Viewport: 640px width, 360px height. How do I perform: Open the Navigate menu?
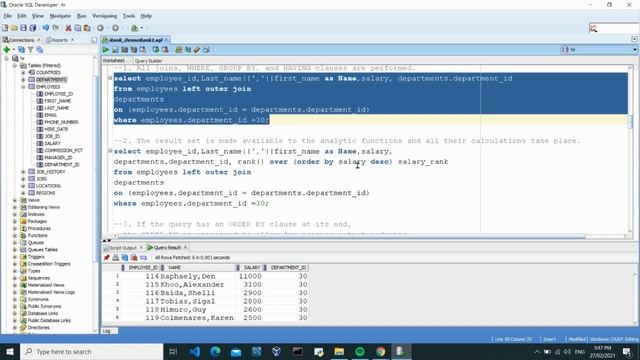(x=60, y=16)
